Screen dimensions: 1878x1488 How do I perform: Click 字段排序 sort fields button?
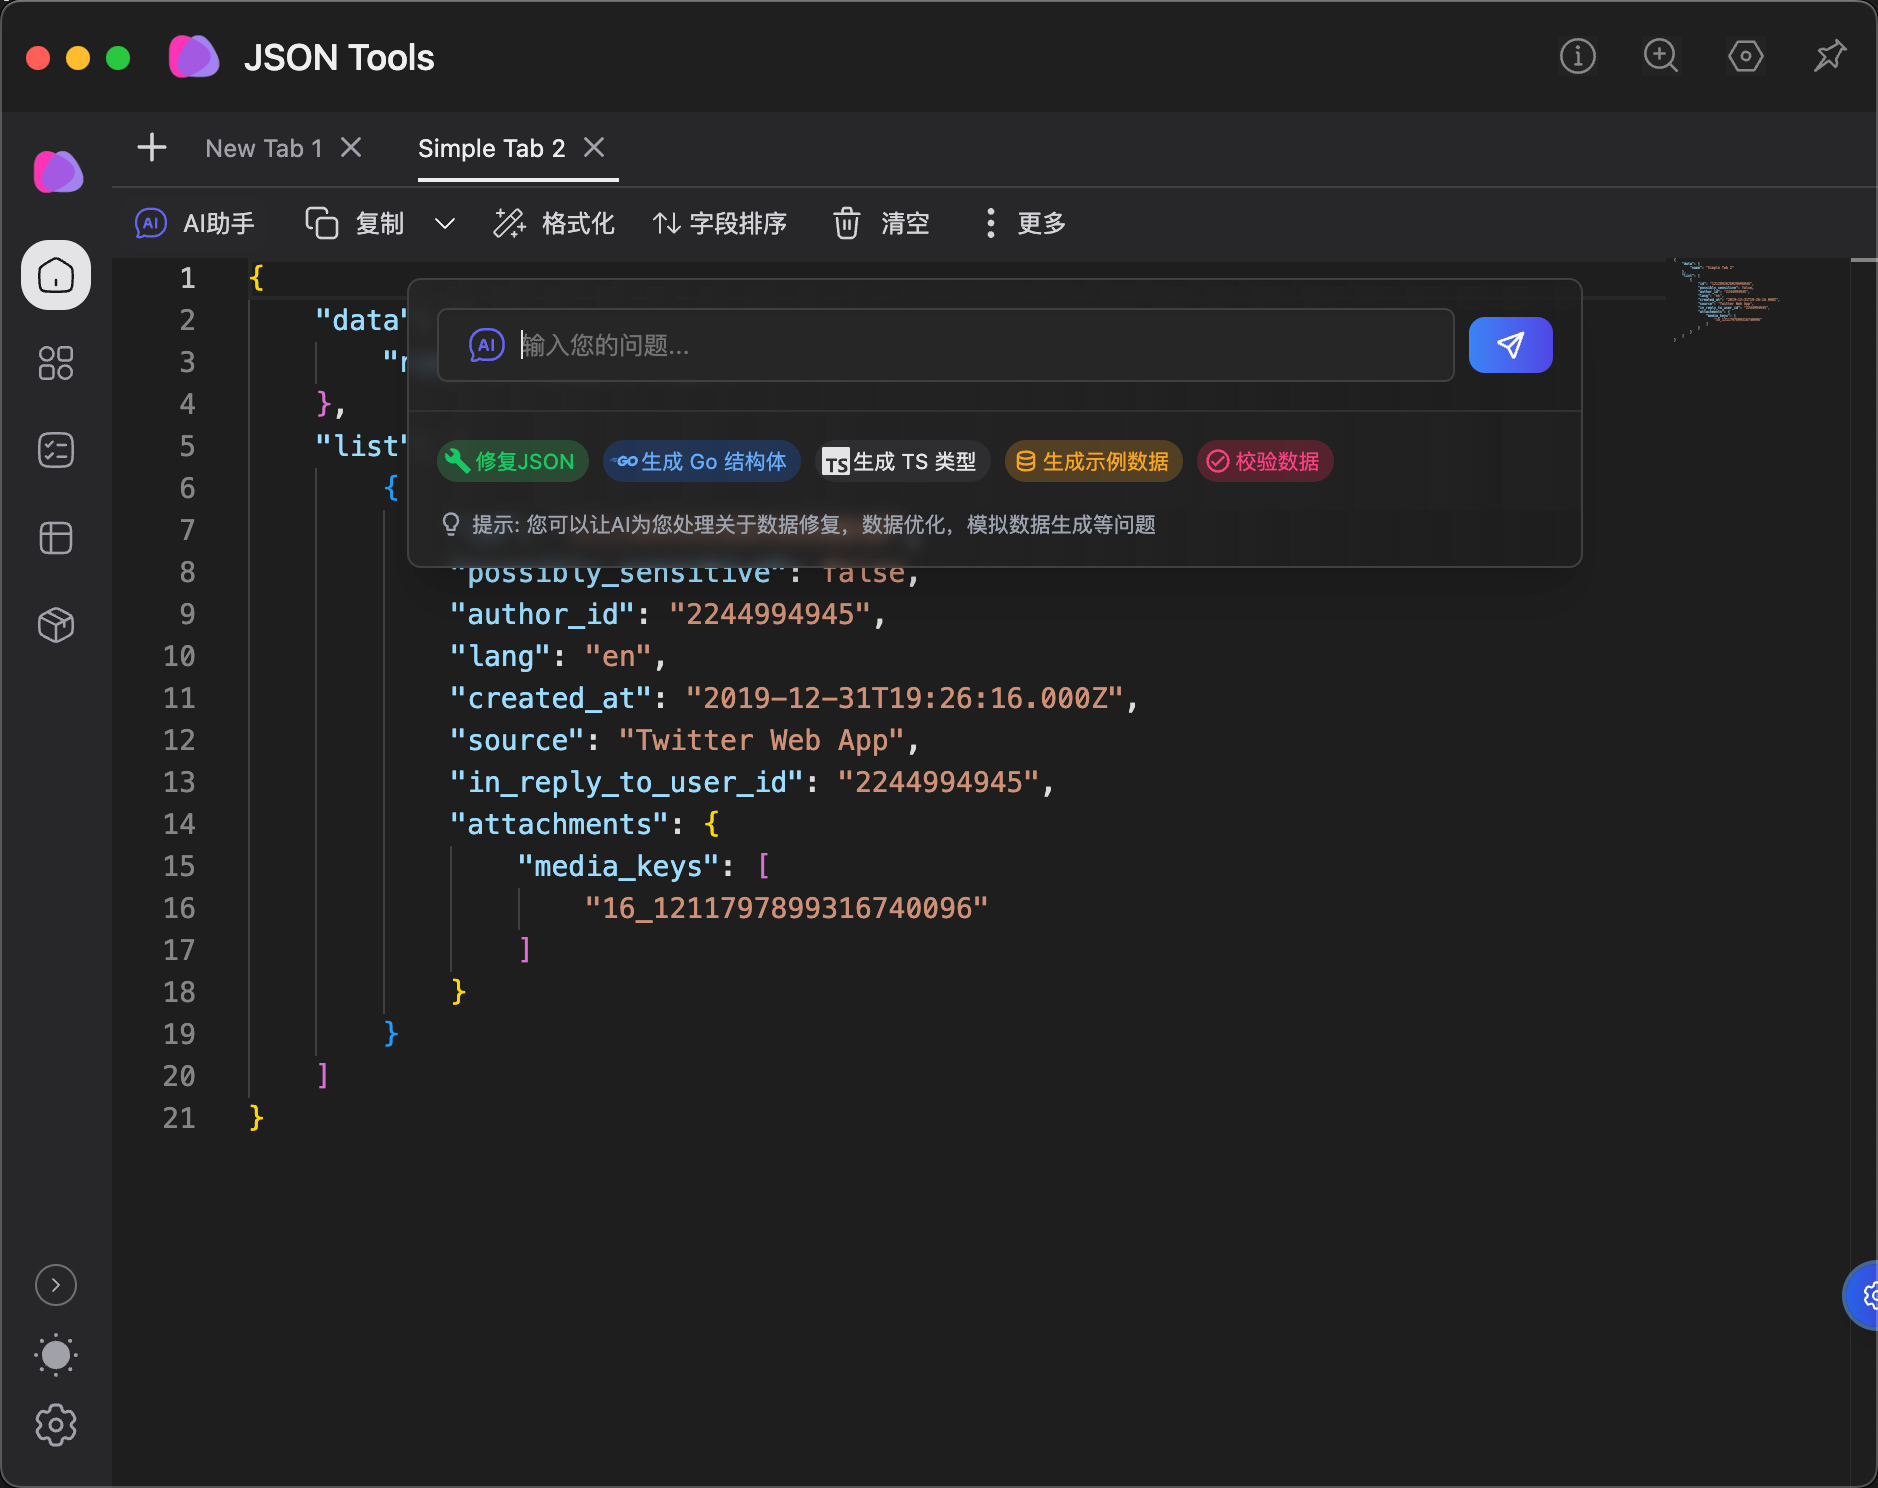coord(720,223)
